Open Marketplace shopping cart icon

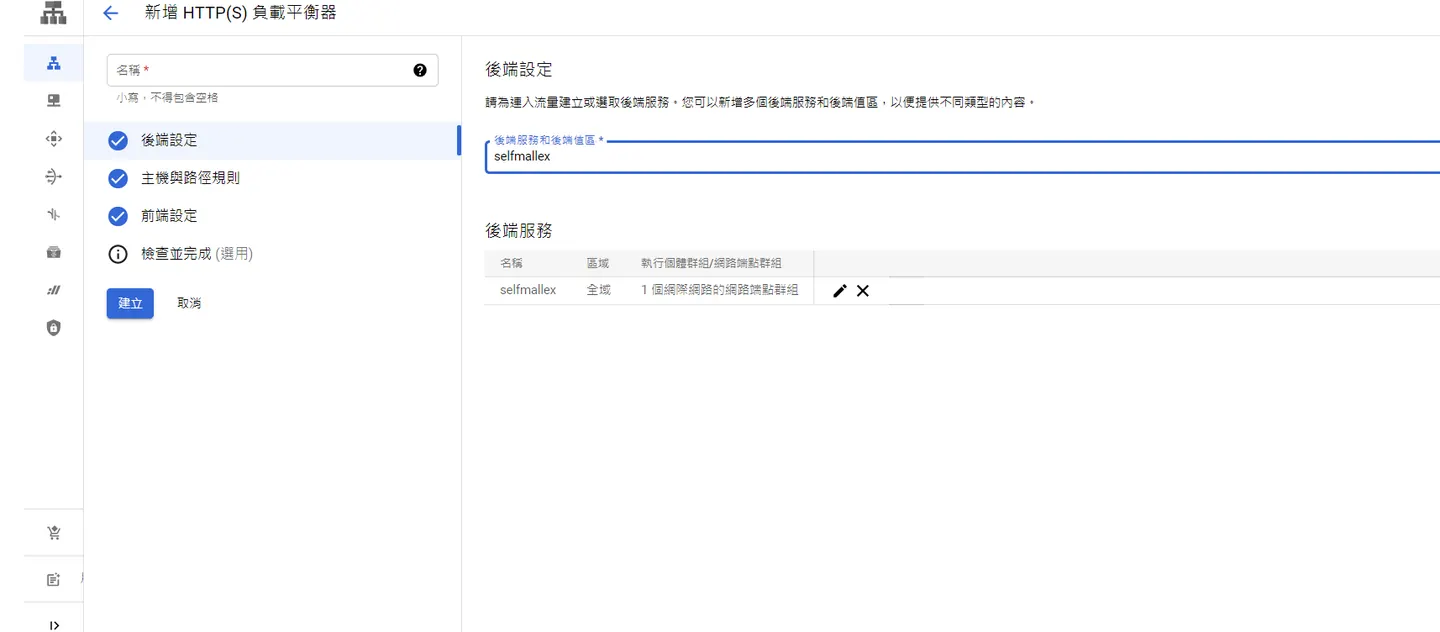coord(54,533)
